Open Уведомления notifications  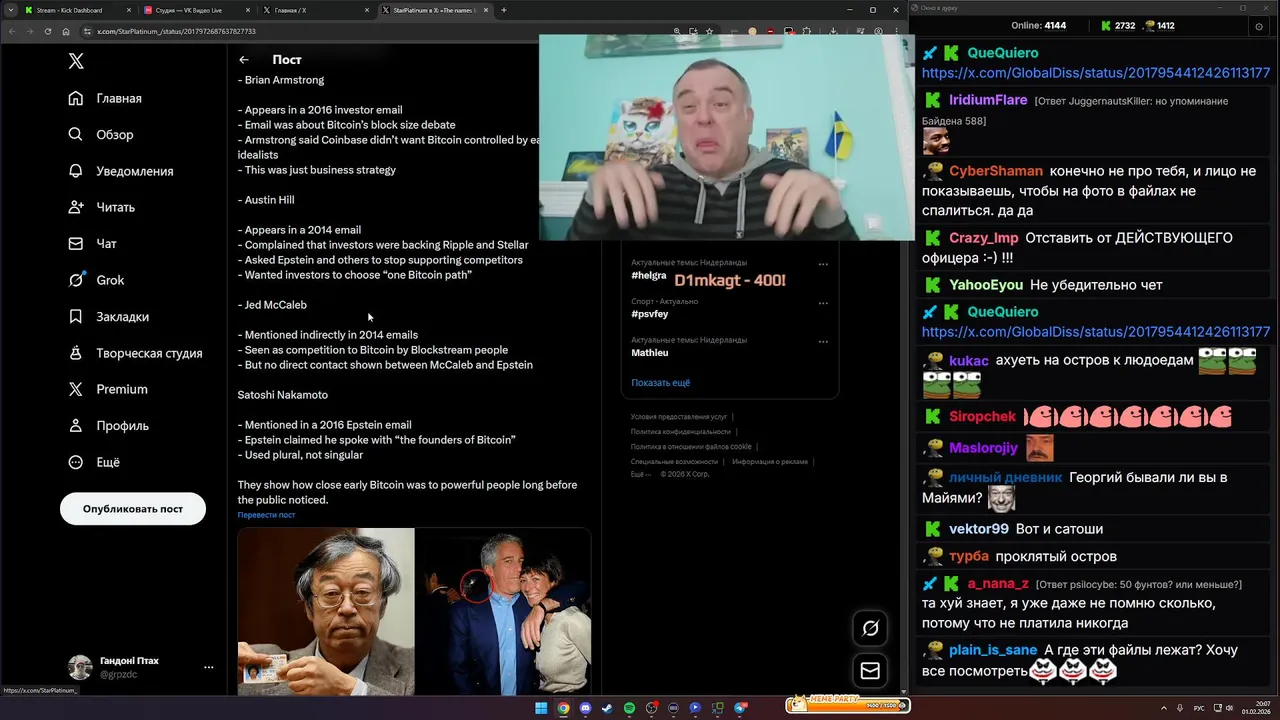pyautogui.click(x=122, y=171)
